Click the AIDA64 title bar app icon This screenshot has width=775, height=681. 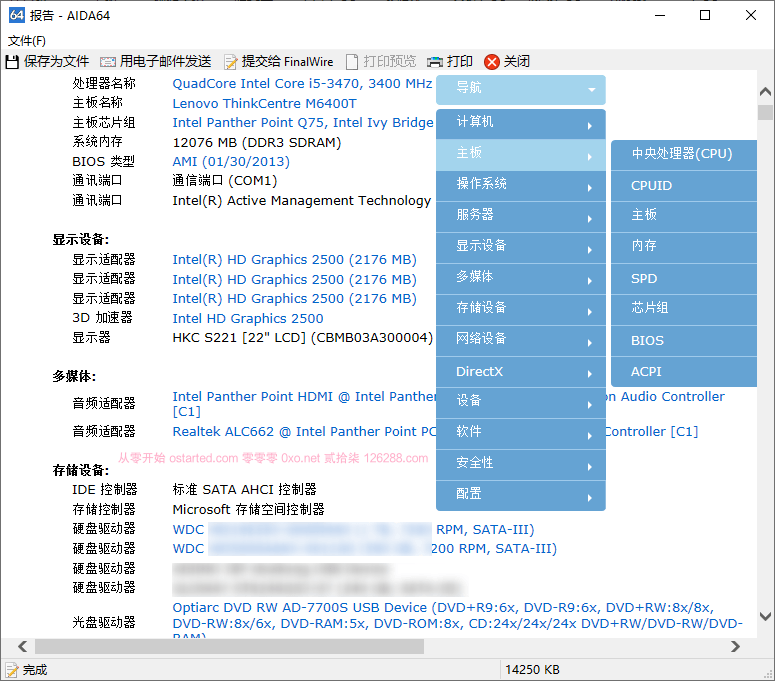click(x=16, y=15)
